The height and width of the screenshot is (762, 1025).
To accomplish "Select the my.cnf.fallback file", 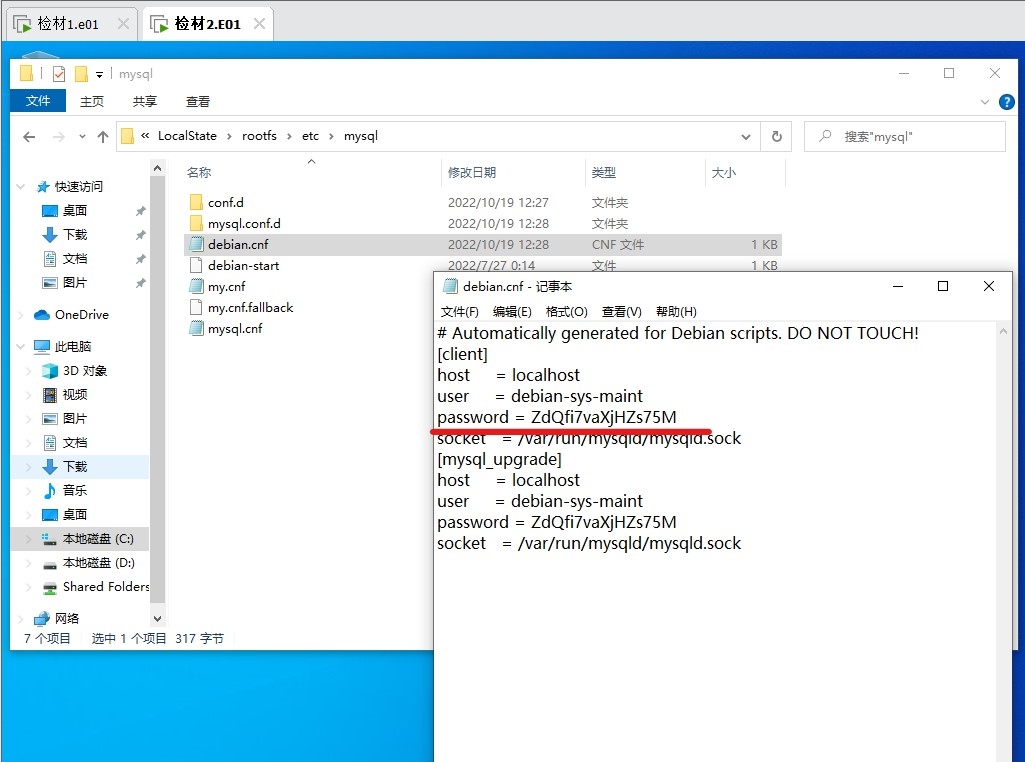I will coord(249,308).
